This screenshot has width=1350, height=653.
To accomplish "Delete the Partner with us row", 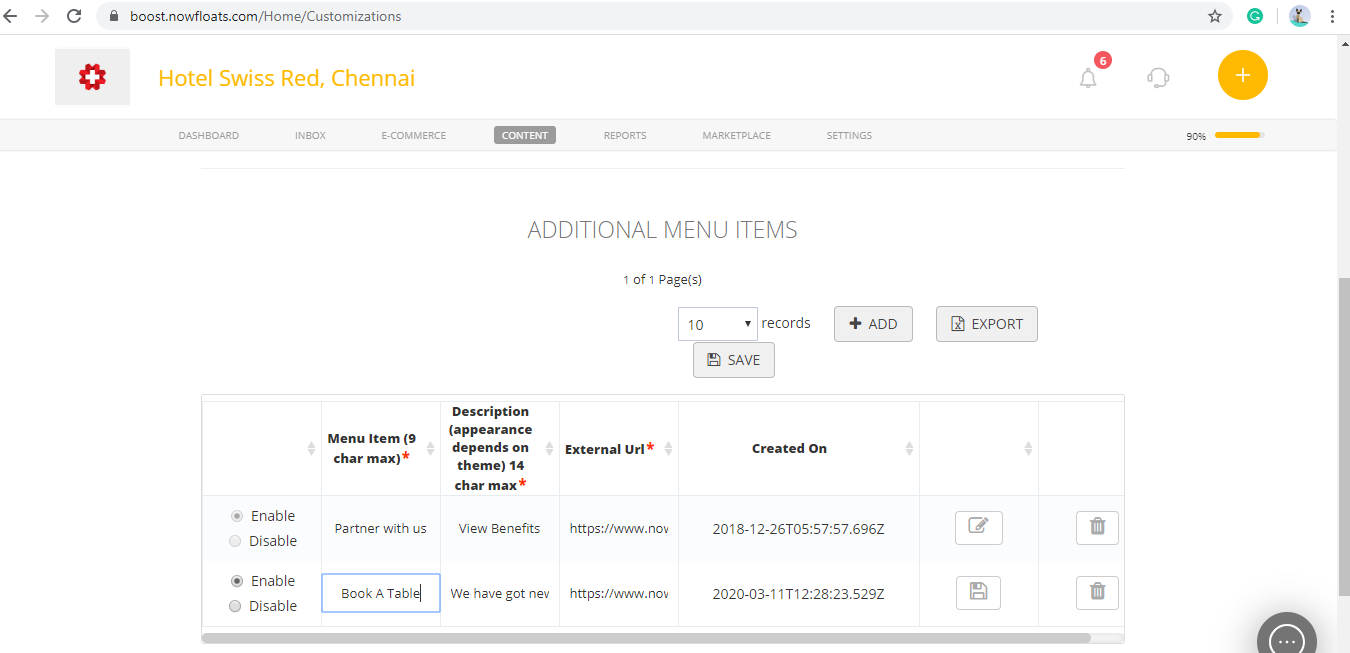I will (x=1097, y=528).
